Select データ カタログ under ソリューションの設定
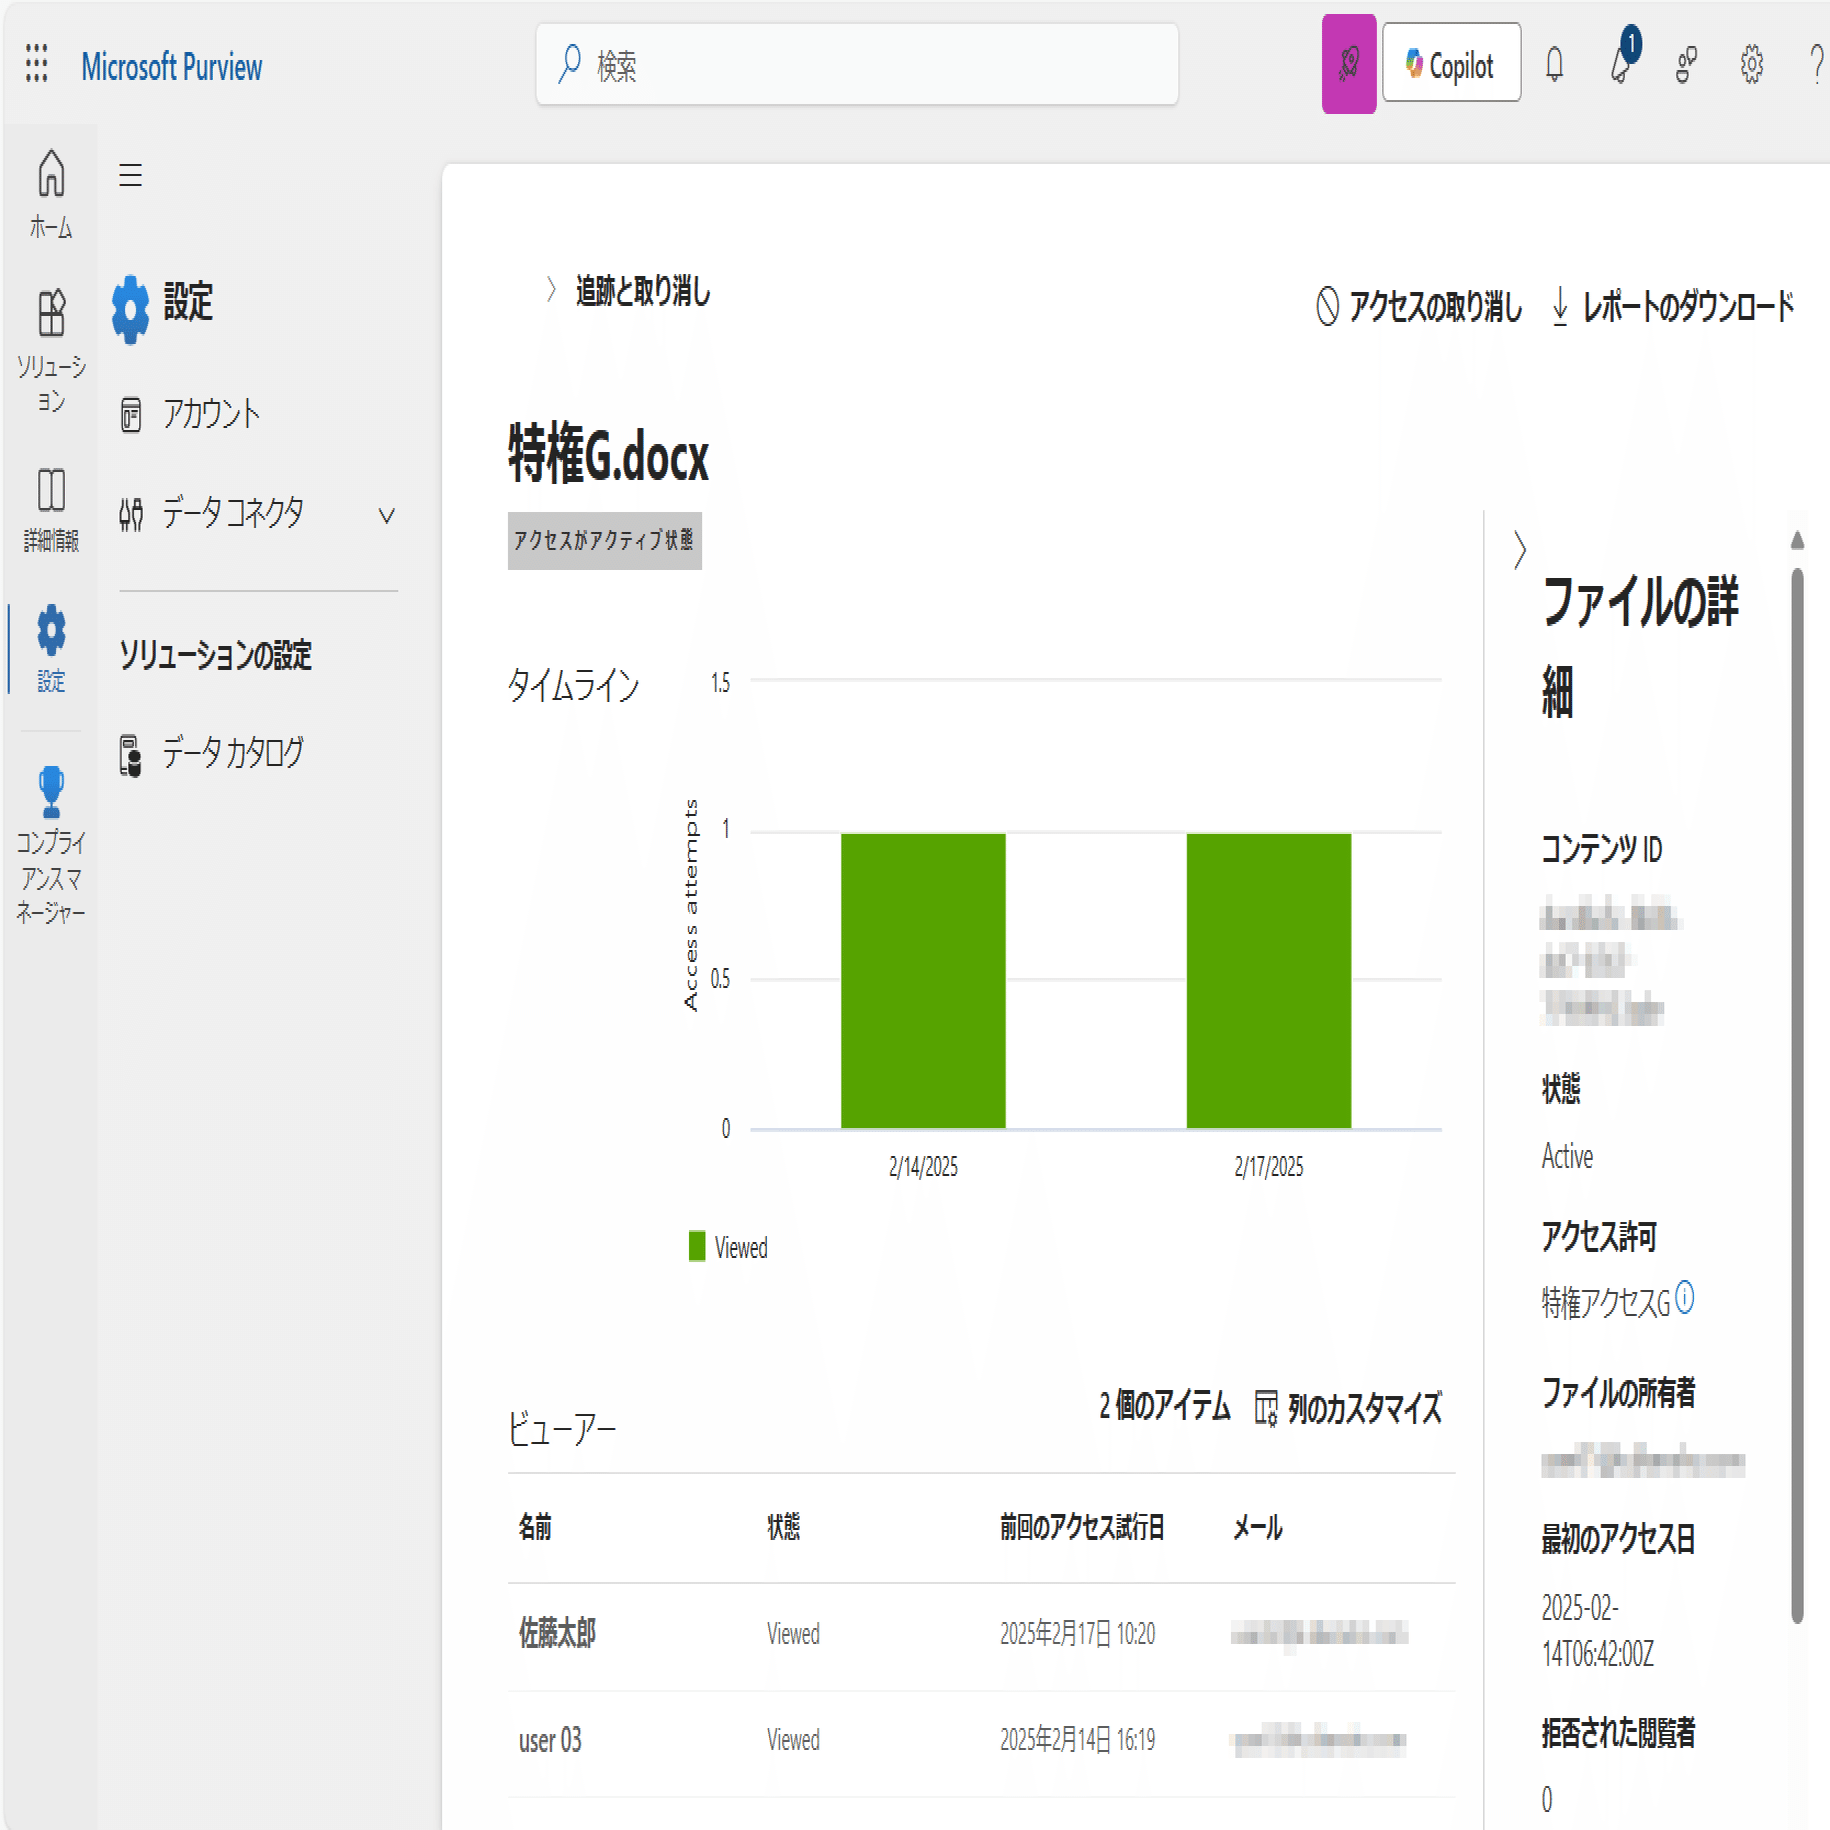 [x=233, y=753]
